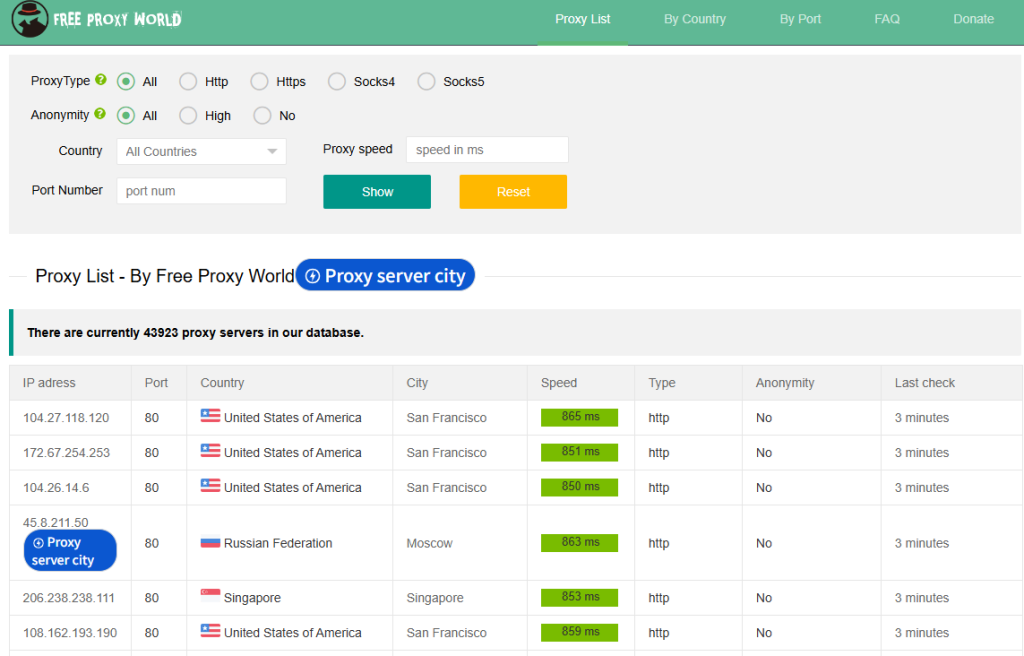Click the Port column header
Viewport: 1024px width, 656px height.
click(156, 383)
